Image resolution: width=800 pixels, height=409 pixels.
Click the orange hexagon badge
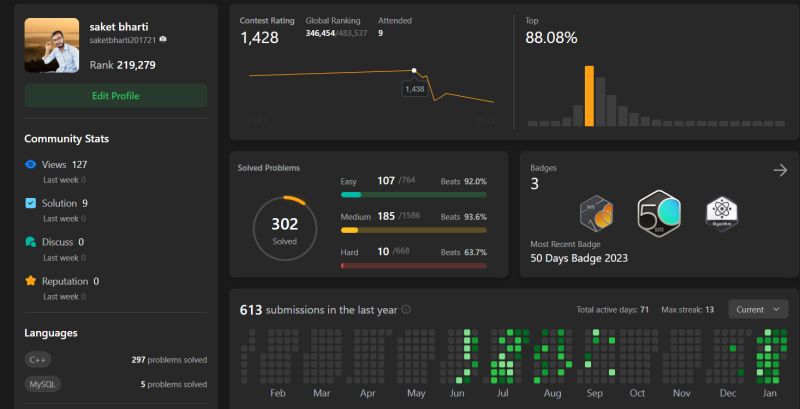coord(596,214)
